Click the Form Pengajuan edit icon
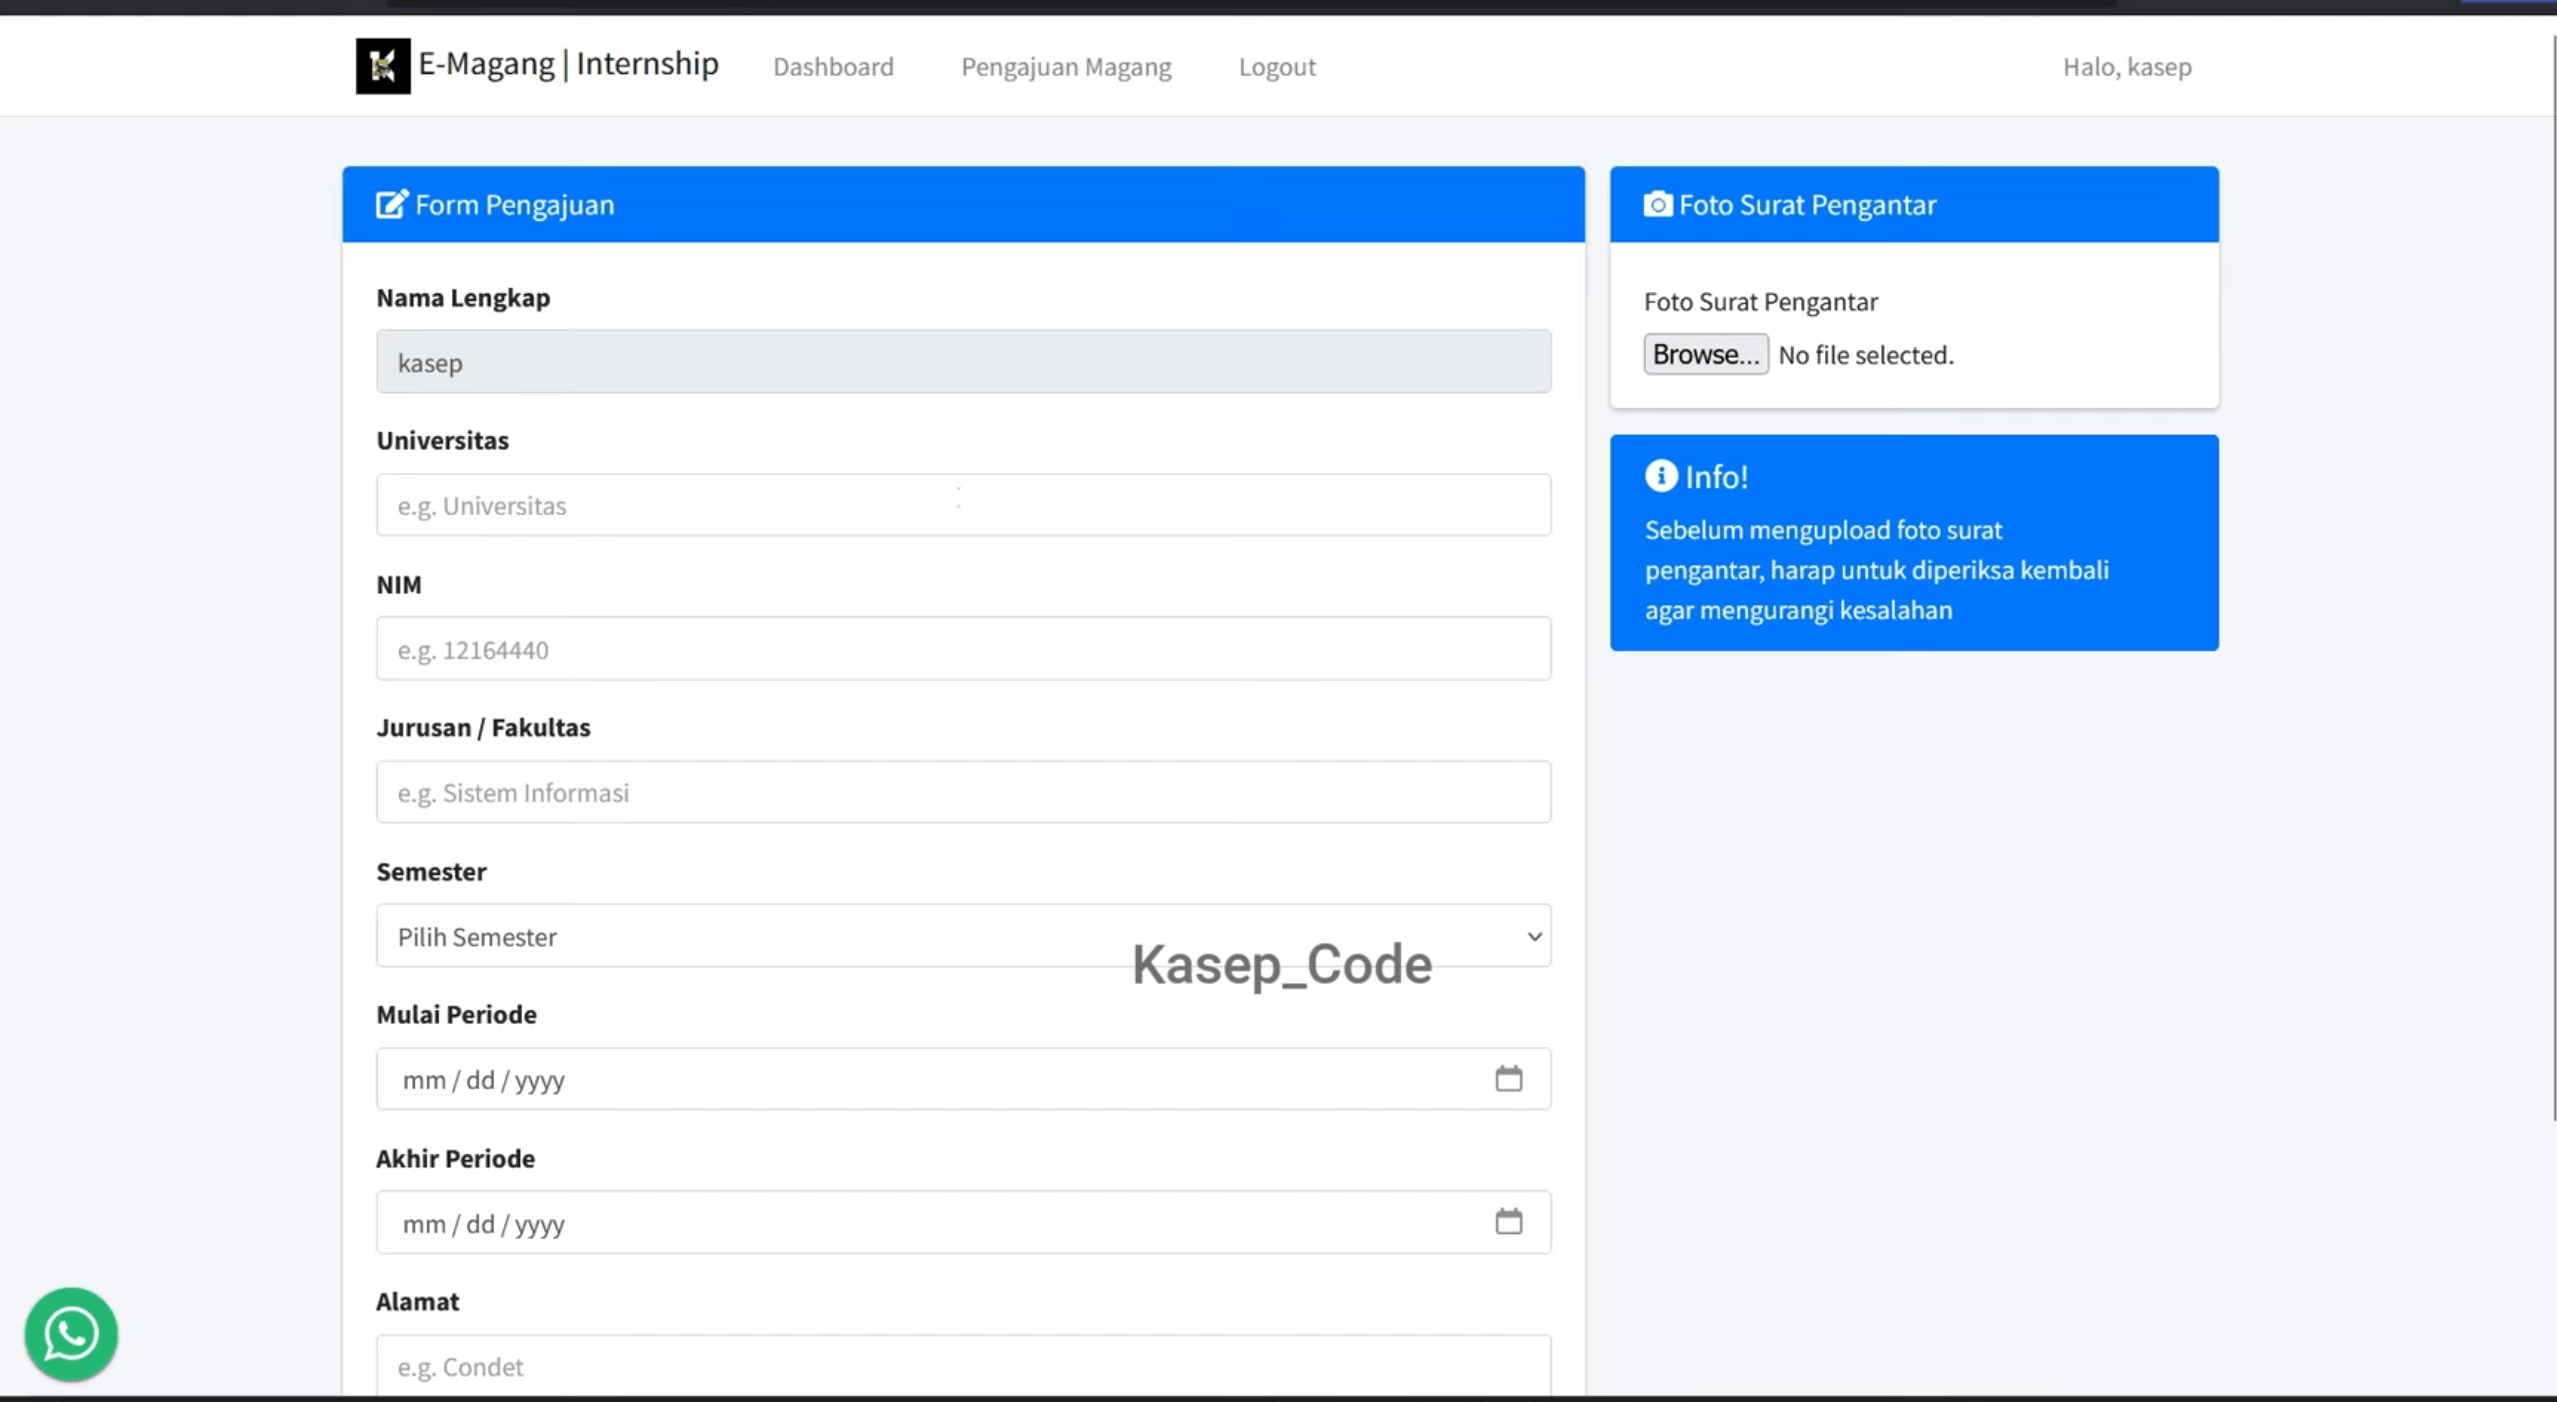 click(392, 204)
